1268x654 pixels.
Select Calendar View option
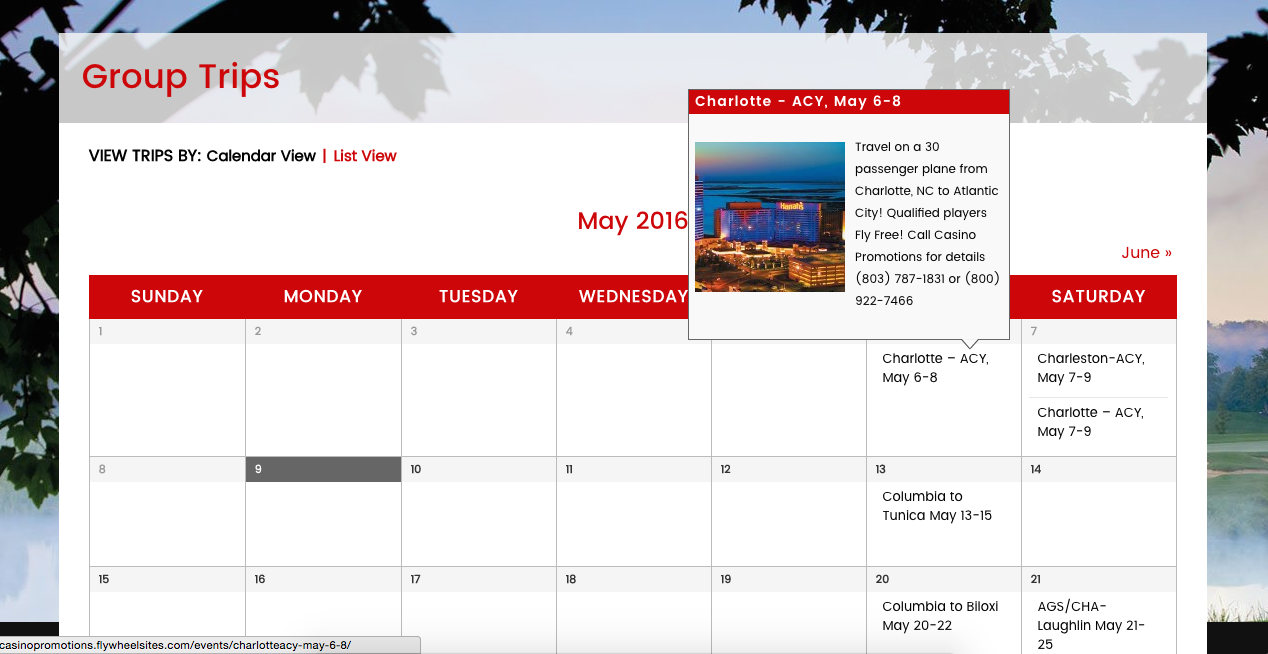pyautogui.click(x=261, y=156)
